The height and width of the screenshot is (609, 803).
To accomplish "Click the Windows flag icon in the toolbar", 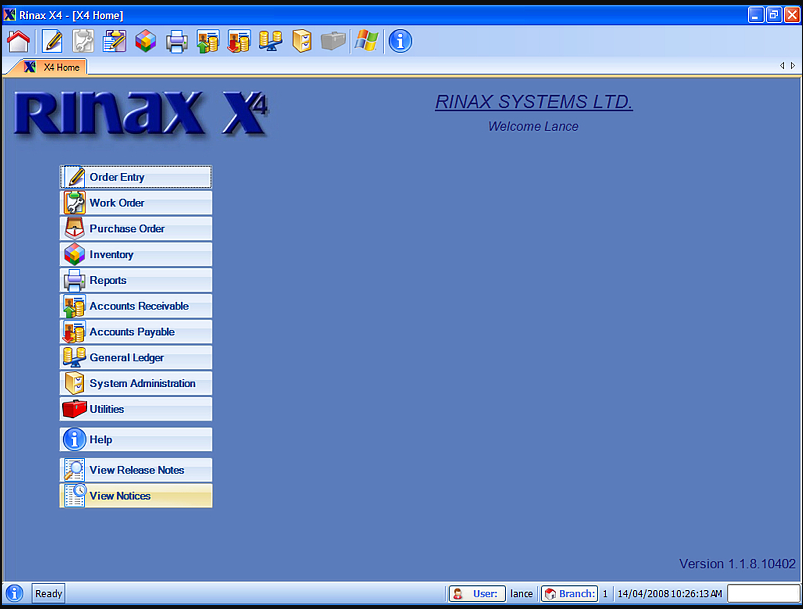I will pyautogui.click(x=367, y=41).
